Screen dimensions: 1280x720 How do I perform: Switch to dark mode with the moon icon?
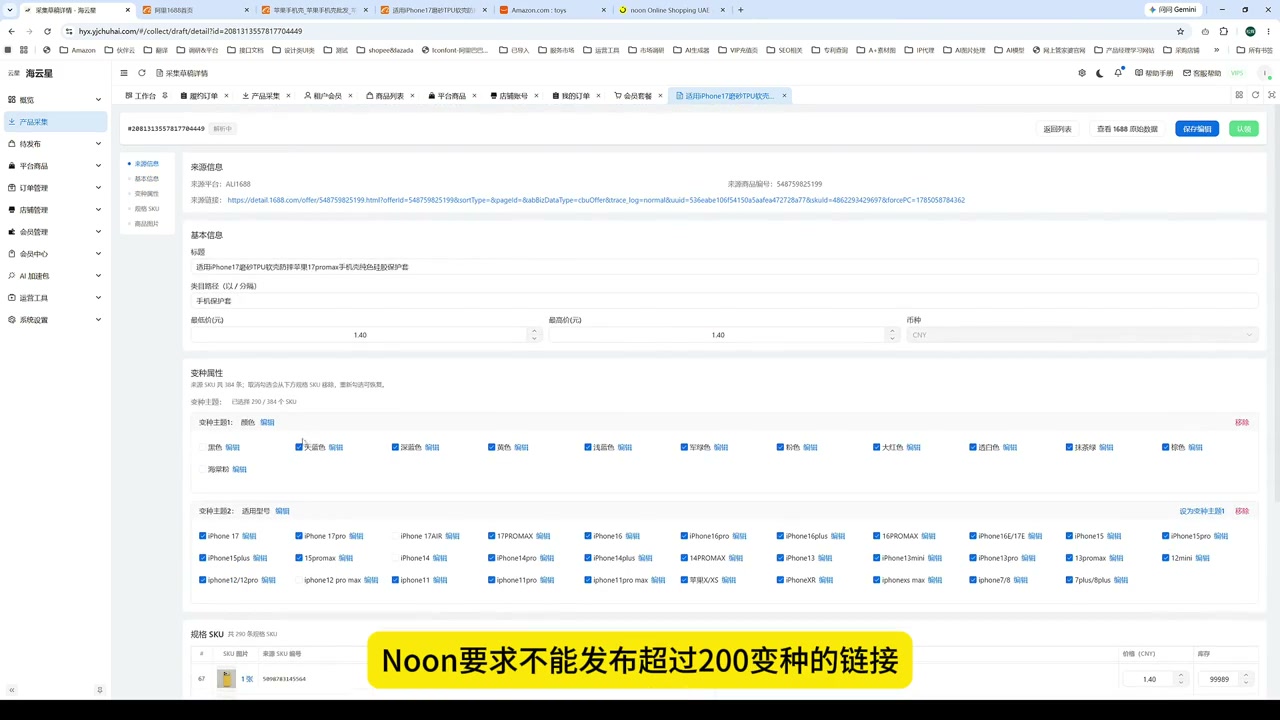tap(1100, 73)
